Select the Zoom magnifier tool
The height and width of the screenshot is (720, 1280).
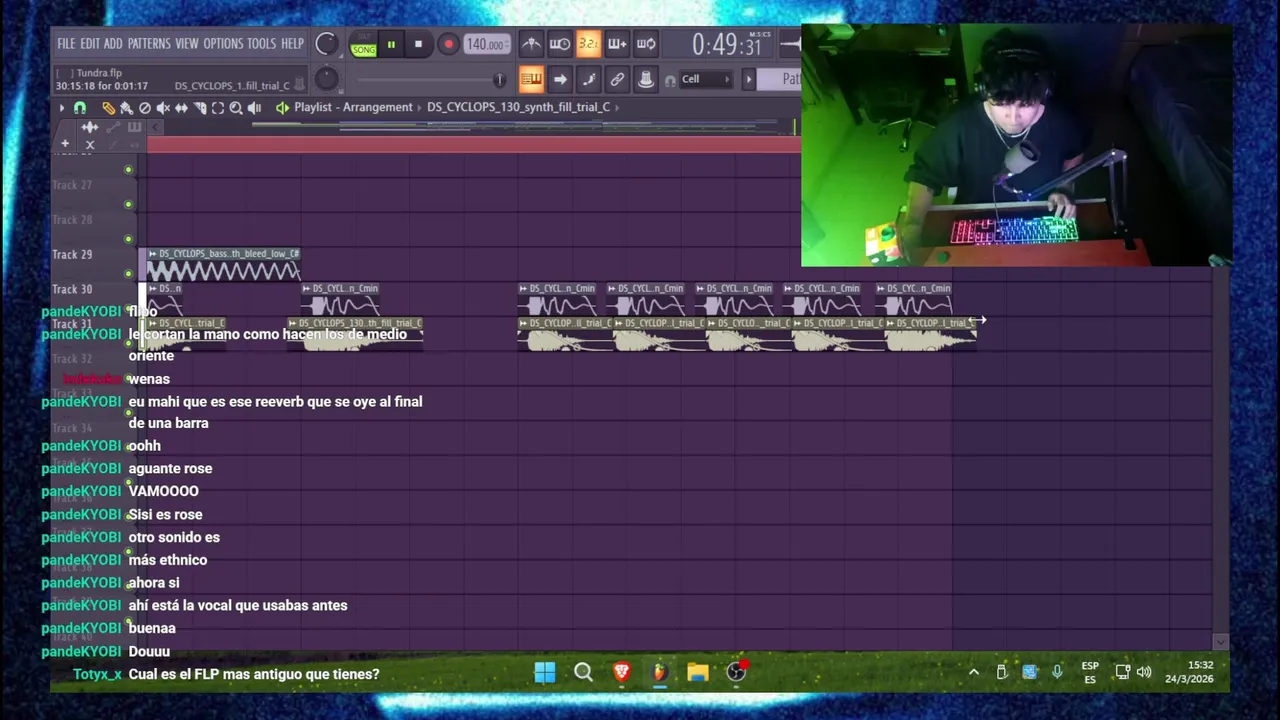coord(236,108)
